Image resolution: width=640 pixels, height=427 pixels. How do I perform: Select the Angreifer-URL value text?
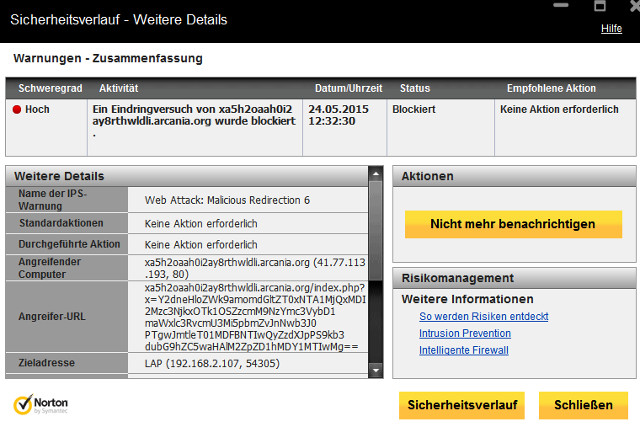click(x=255, y=316)
